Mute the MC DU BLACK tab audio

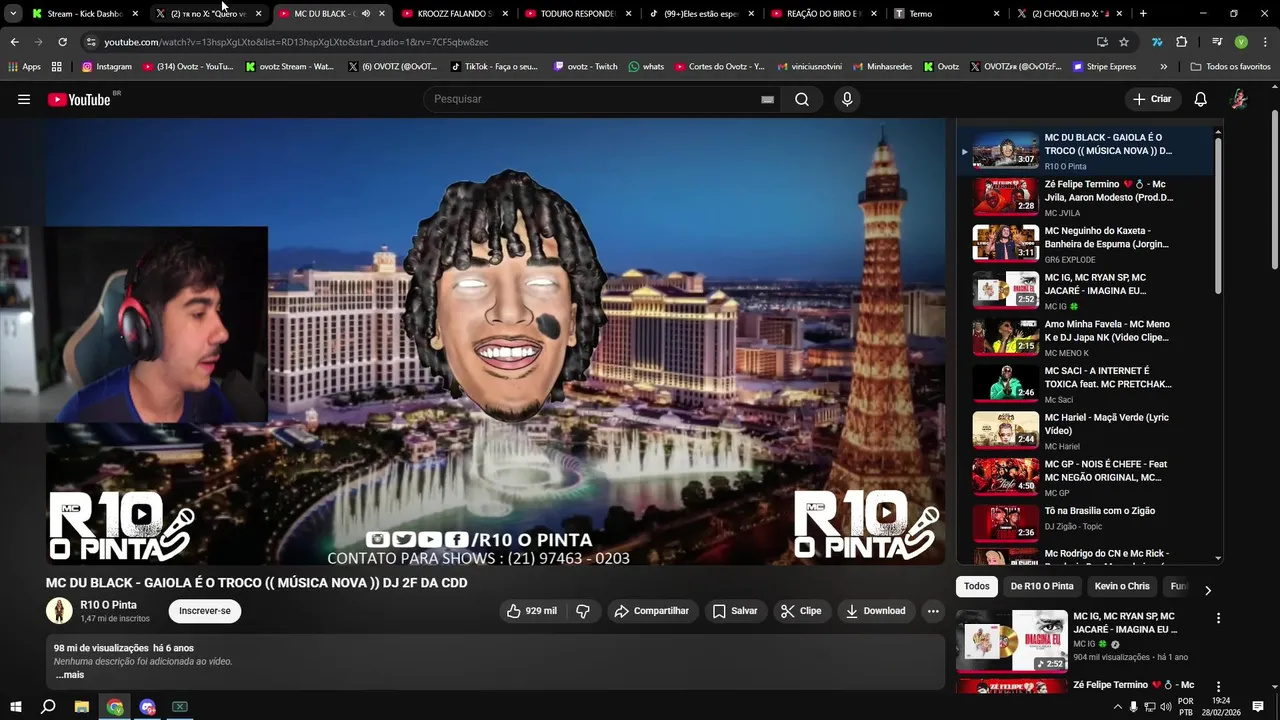point(365,14)
